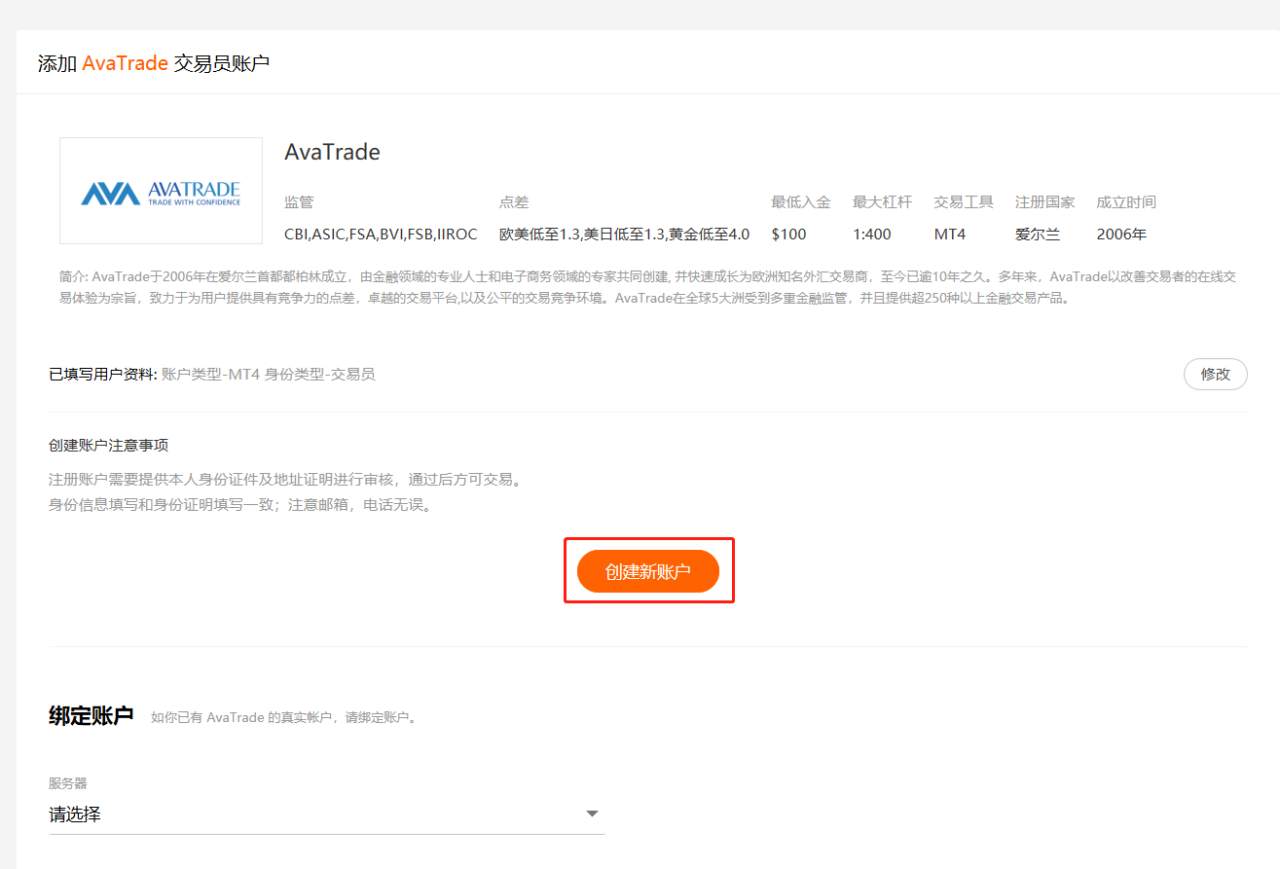Image resolution: width=1280 pixels, height=869 pixels.
Task: Click the 最大杠杆 column label
Action: click(x=883, y=202)
